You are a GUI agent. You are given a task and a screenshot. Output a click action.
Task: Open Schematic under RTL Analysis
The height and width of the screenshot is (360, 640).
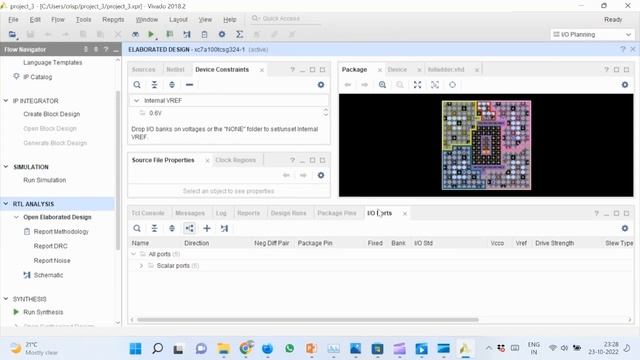tap(48, 275)
